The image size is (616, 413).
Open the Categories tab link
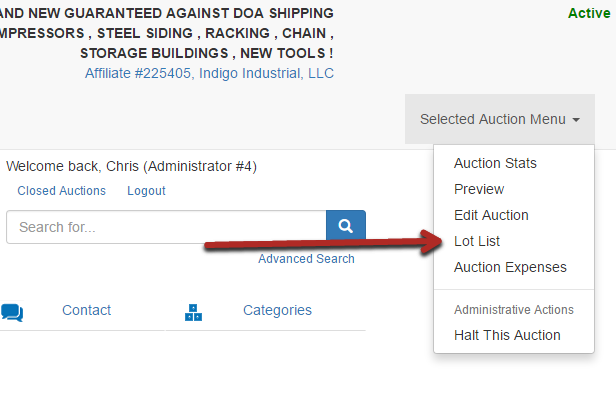pyautogui.click(x=277, y=310)
